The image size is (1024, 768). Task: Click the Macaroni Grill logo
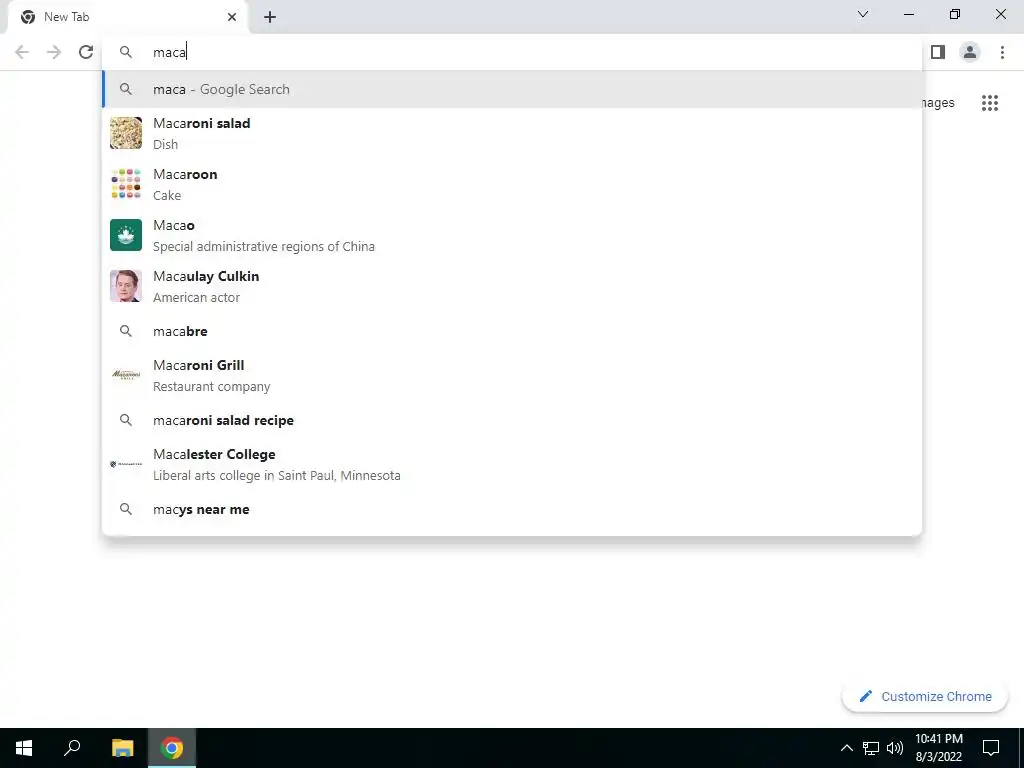coord(126,375)
